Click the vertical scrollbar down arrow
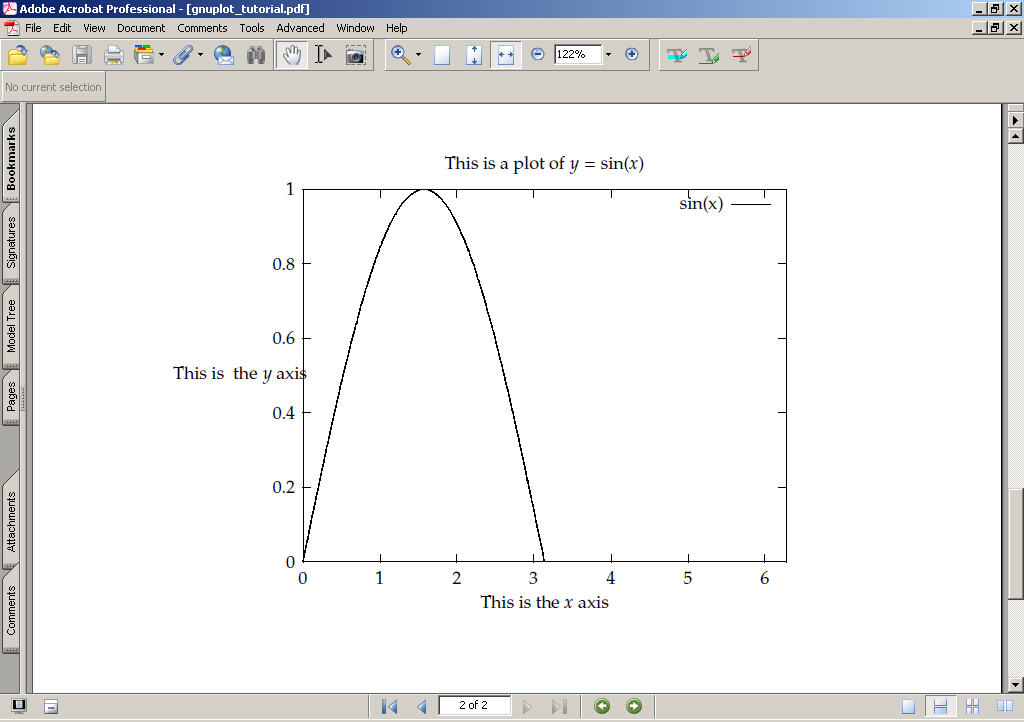The width and height of the screenshot is (1024, 722). (1015, 685)
